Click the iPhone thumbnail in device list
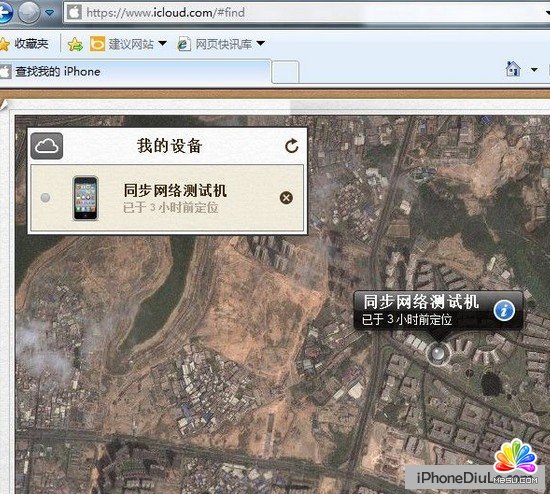550x494 pixels. tap(85, 198)
